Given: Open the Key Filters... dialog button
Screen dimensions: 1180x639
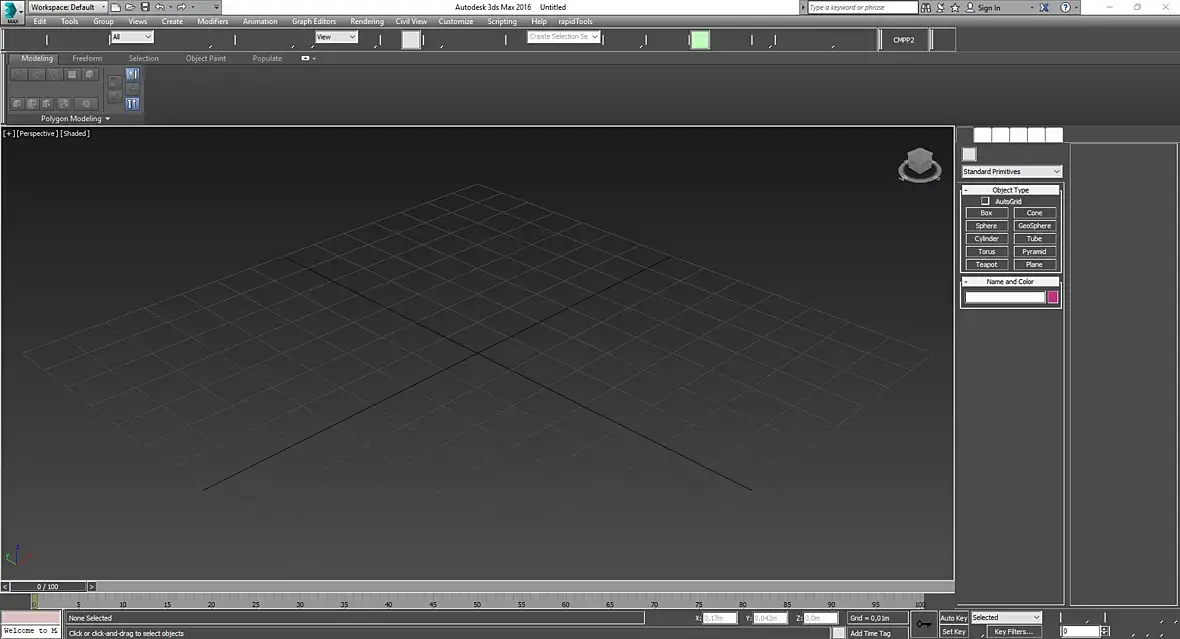Looking at the screenshot, I should (1013, 631).
